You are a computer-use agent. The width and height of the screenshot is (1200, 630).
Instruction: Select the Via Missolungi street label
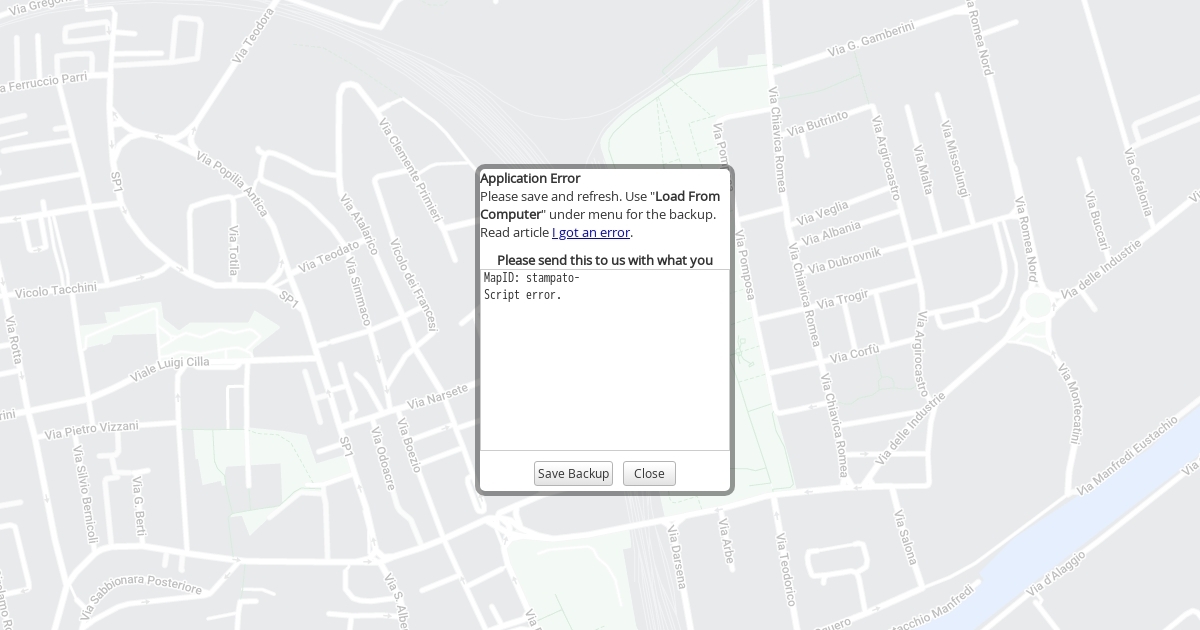click(x=955, y=158)
